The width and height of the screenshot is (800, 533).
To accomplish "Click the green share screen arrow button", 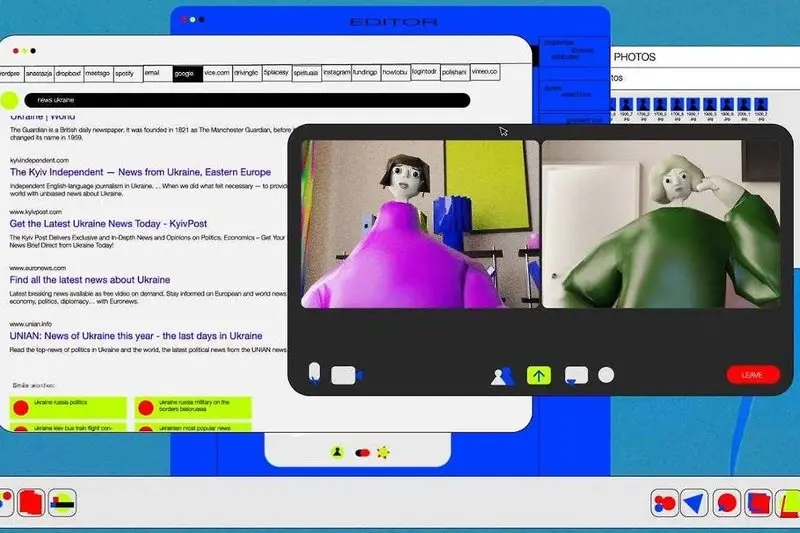I will [x=539, y=376].
